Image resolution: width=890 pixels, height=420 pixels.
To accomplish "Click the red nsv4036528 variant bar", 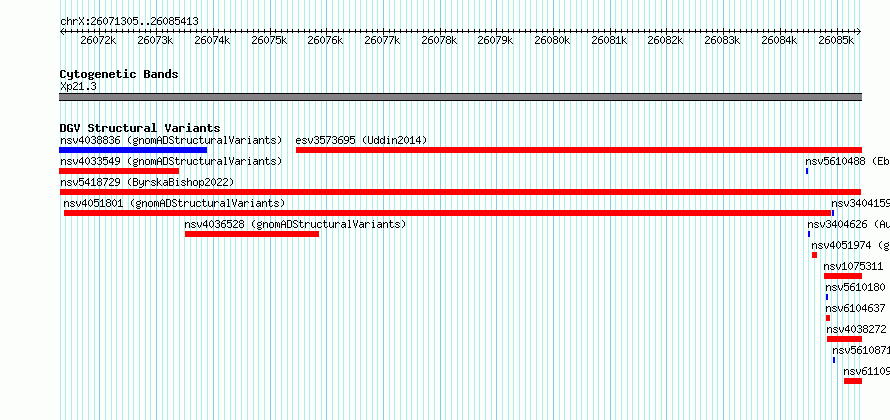I will [252, 234].
